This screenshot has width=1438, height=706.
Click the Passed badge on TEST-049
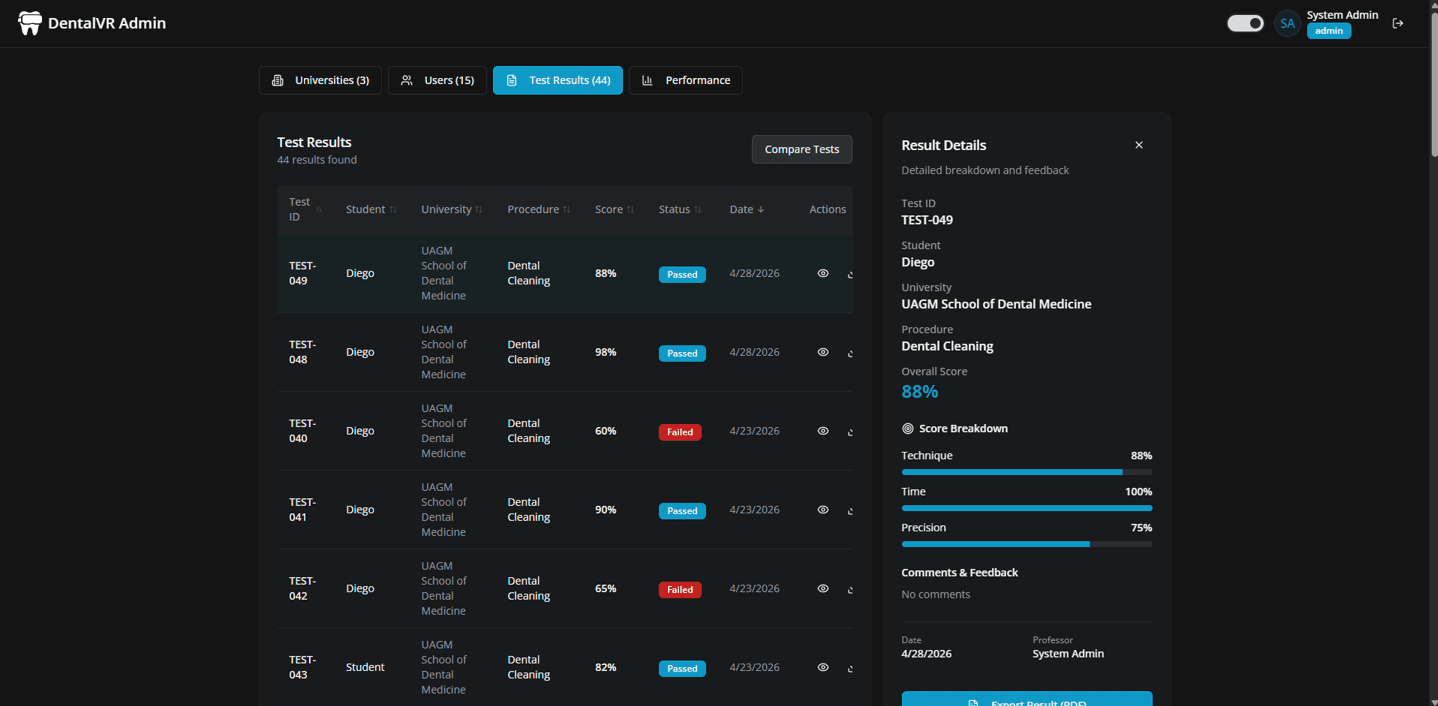pyautogui.click(x=682, y=274)
